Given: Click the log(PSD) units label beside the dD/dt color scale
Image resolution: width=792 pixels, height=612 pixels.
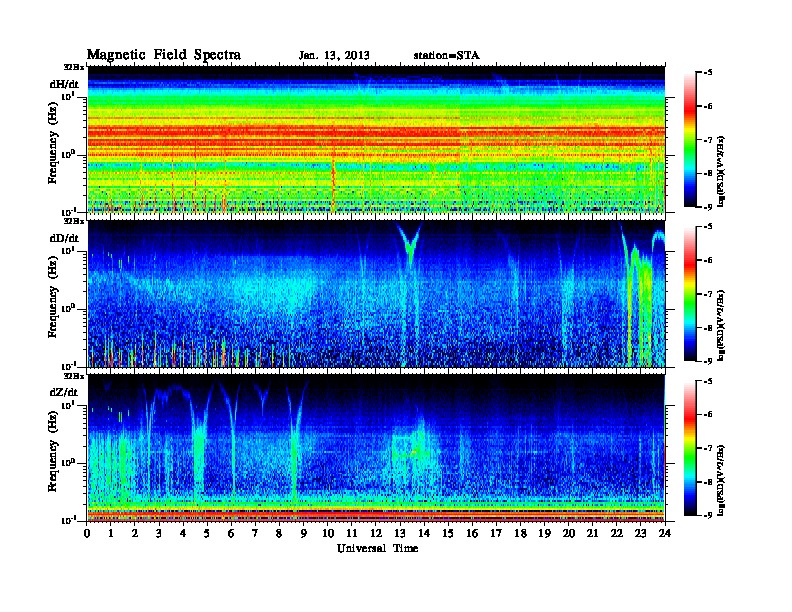Looking at the screenshot, I should 722,325.
